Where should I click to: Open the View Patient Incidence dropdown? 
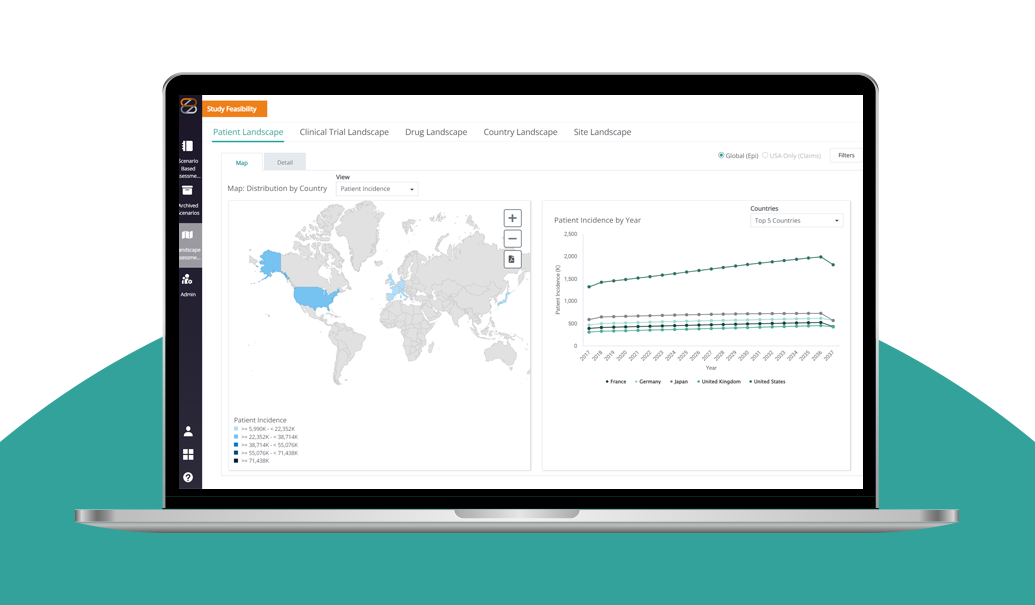tap(377, 189)
